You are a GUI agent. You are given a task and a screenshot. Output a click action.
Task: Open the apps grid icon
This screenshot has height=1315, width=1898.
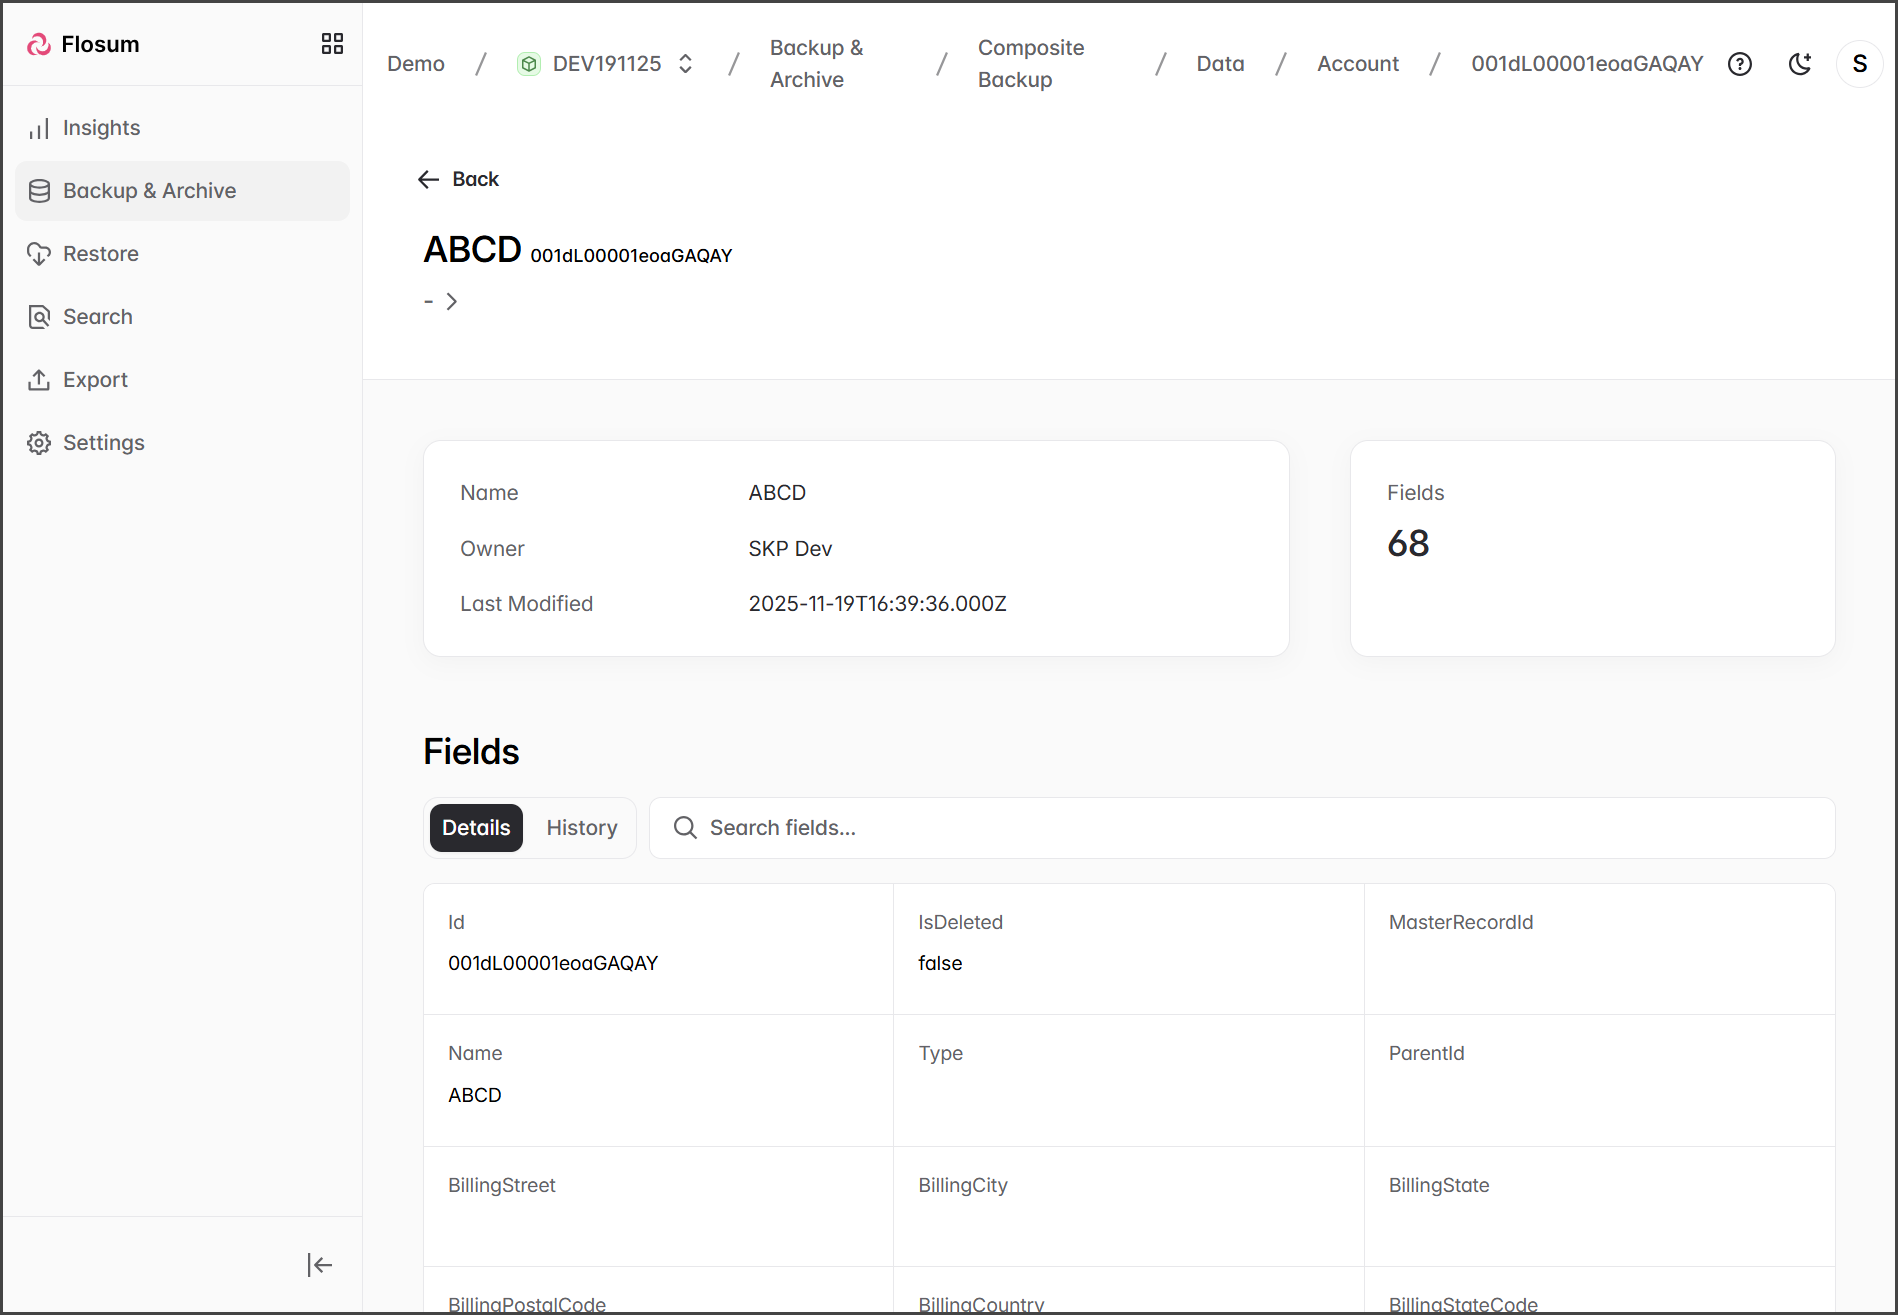click(332, 44)
